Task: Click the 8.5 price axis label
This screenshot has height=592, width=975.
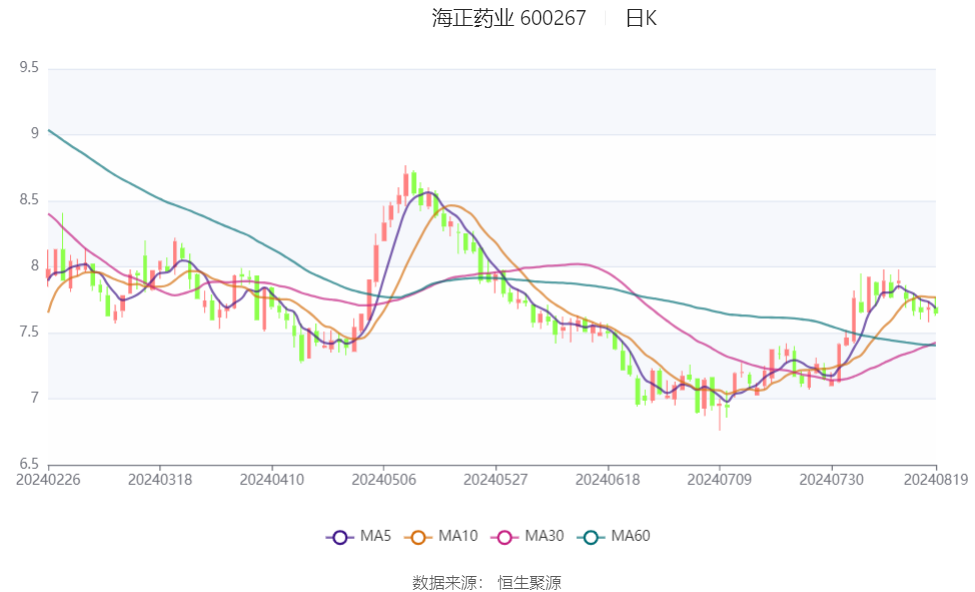Action: (29, 200)
